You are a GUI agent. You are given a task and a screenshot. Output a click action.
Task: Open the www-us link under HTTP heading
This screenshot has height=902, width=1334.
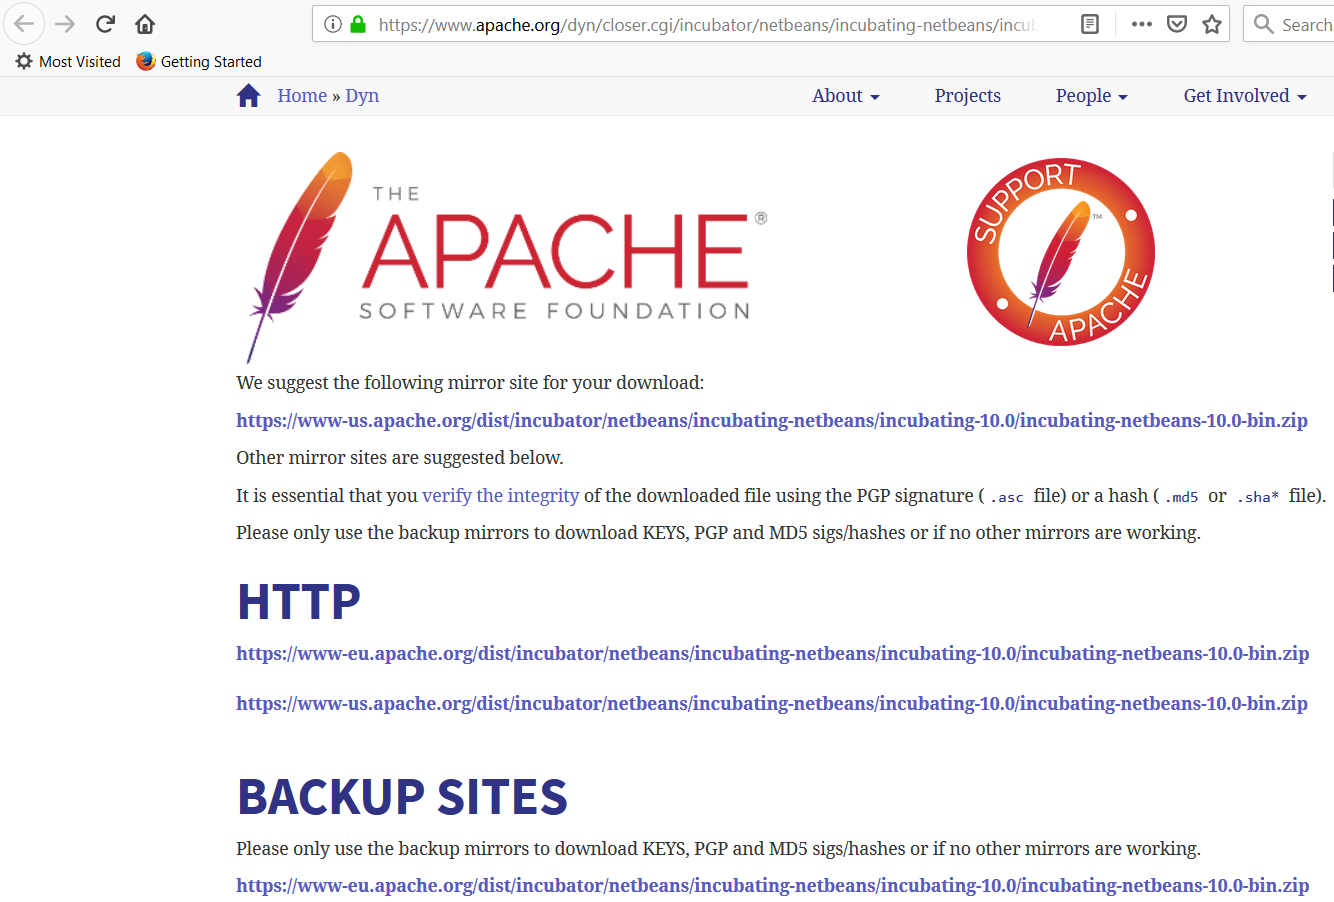tap(772, 703)
